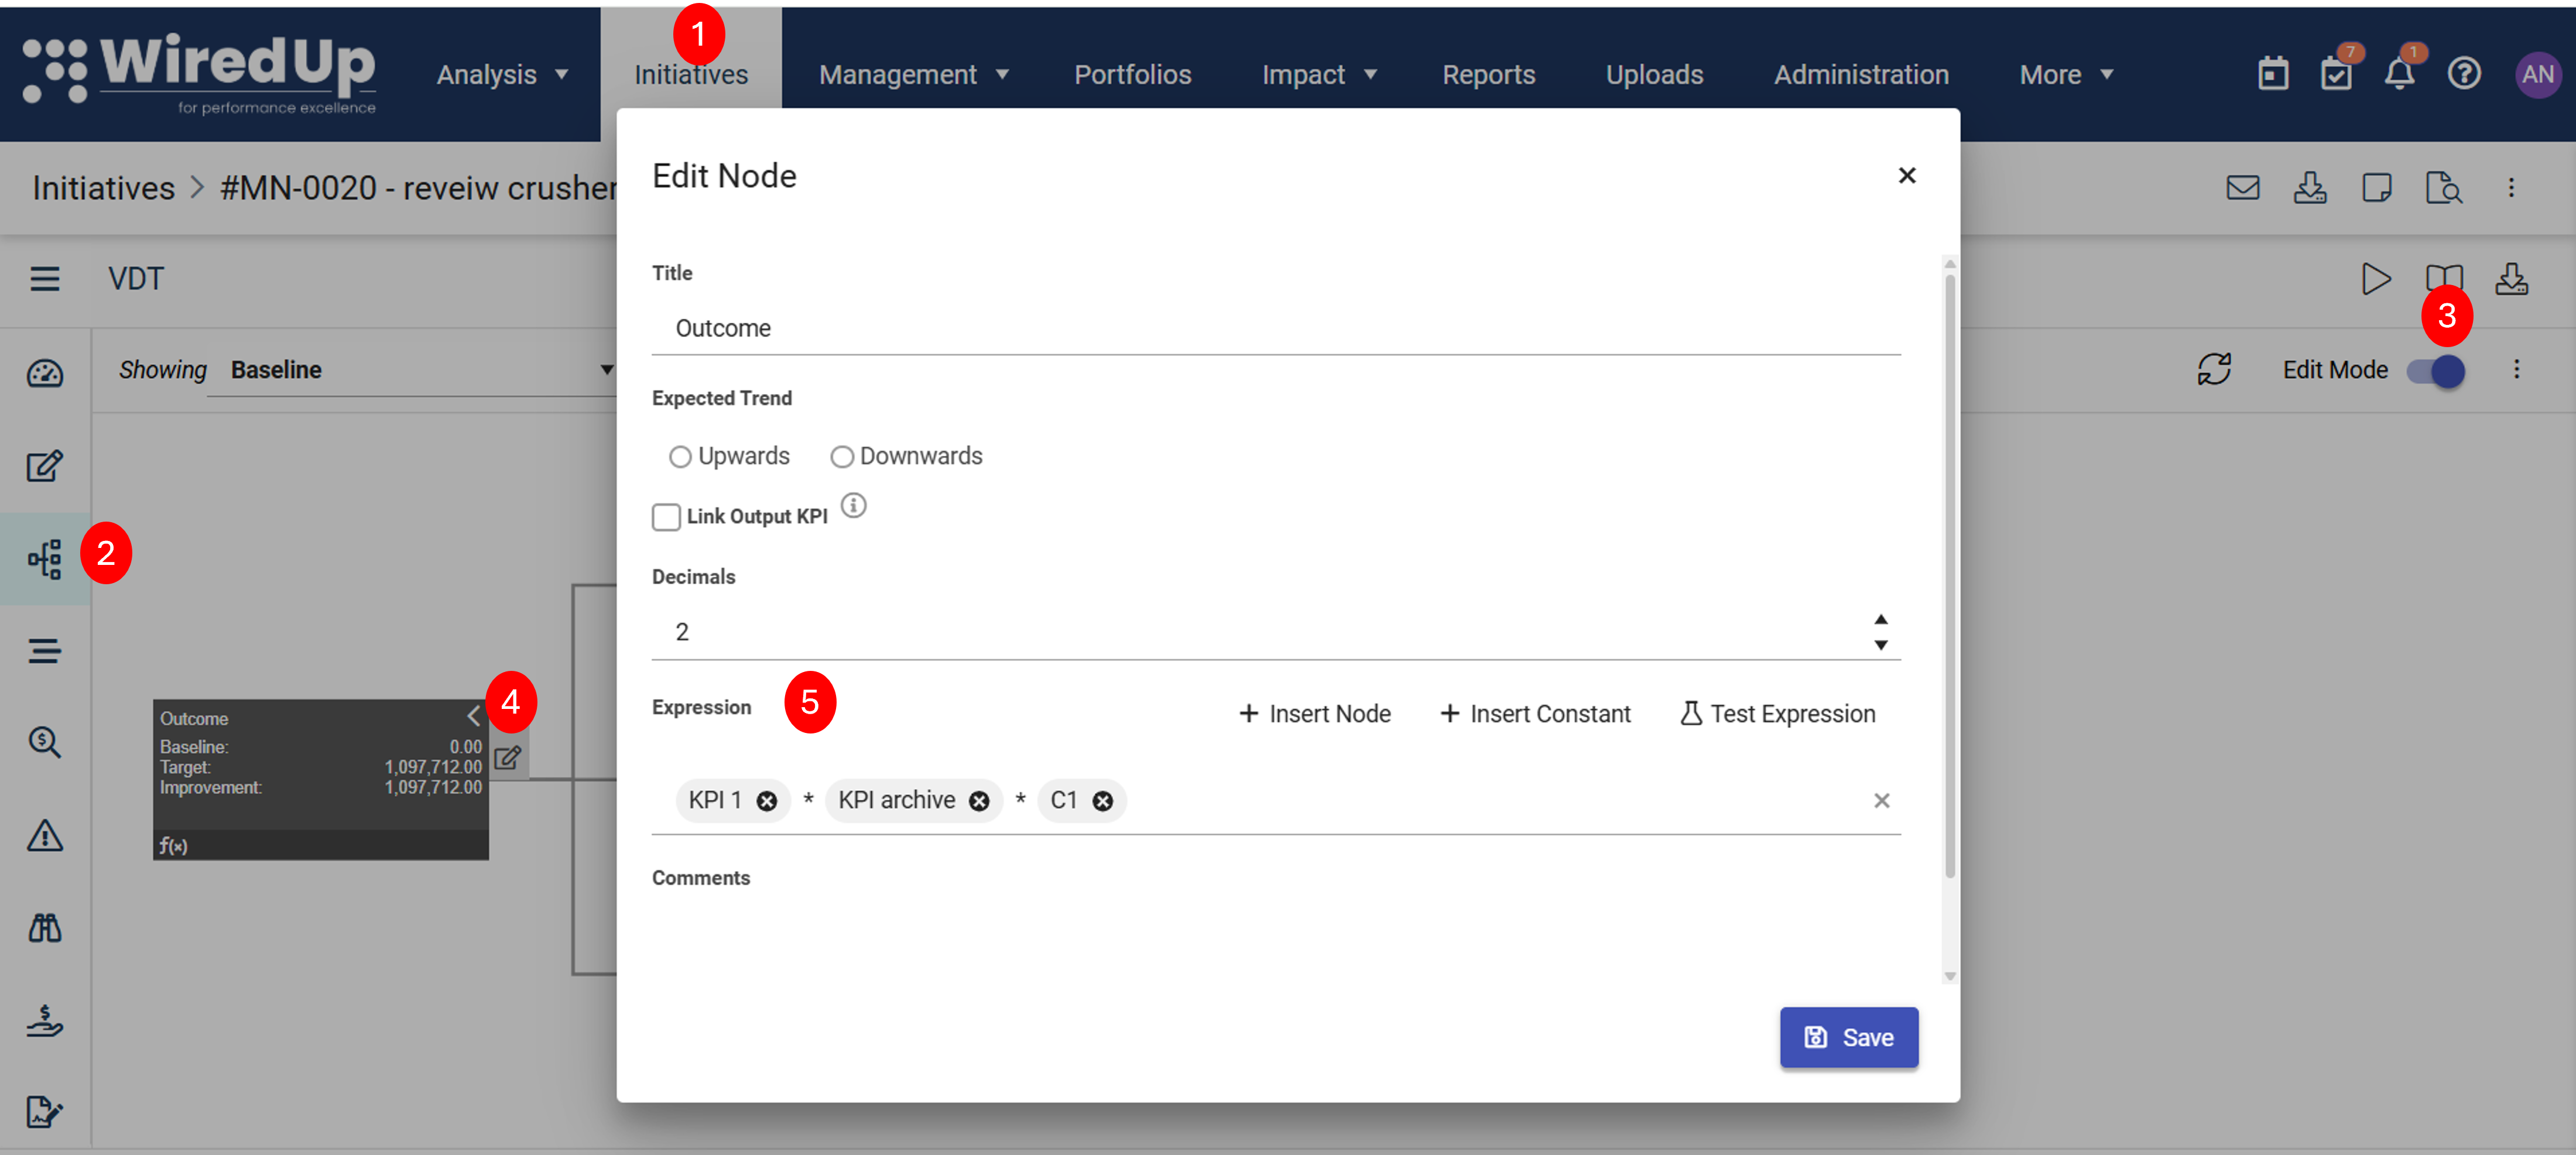Open the help question mark icon
This screenshot has width=2576, height=1155.
click(x=2463, y=74)
